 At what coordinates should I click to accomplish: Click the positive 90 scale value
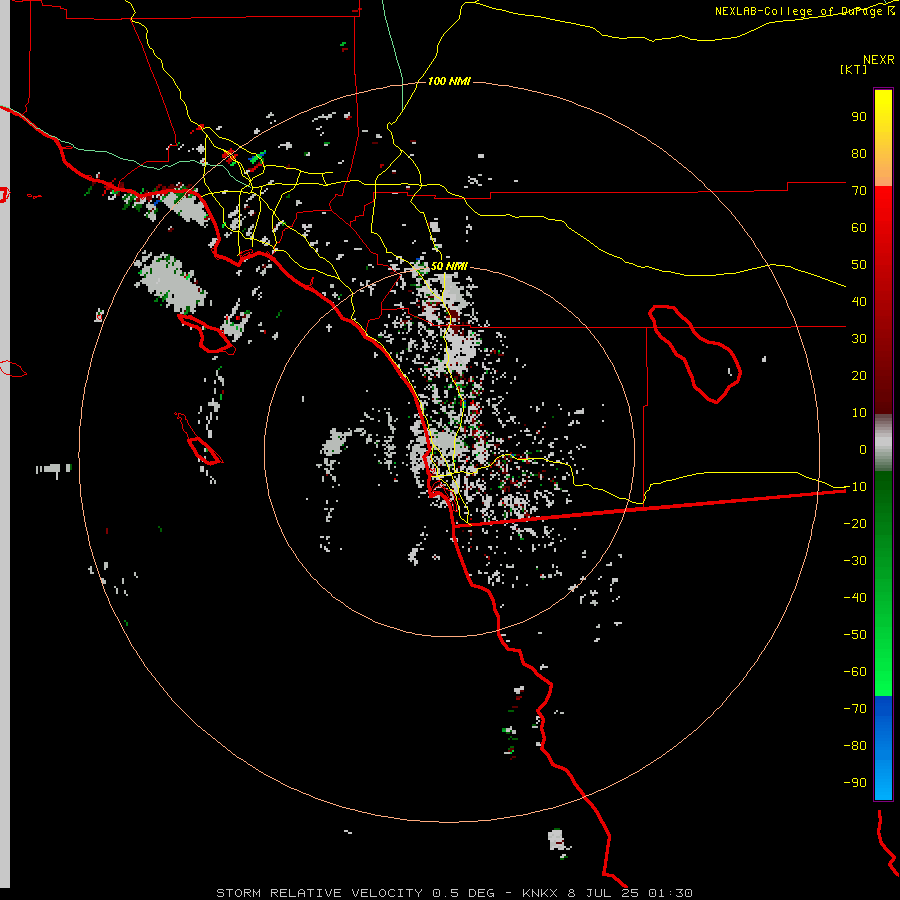coord(859,117)
